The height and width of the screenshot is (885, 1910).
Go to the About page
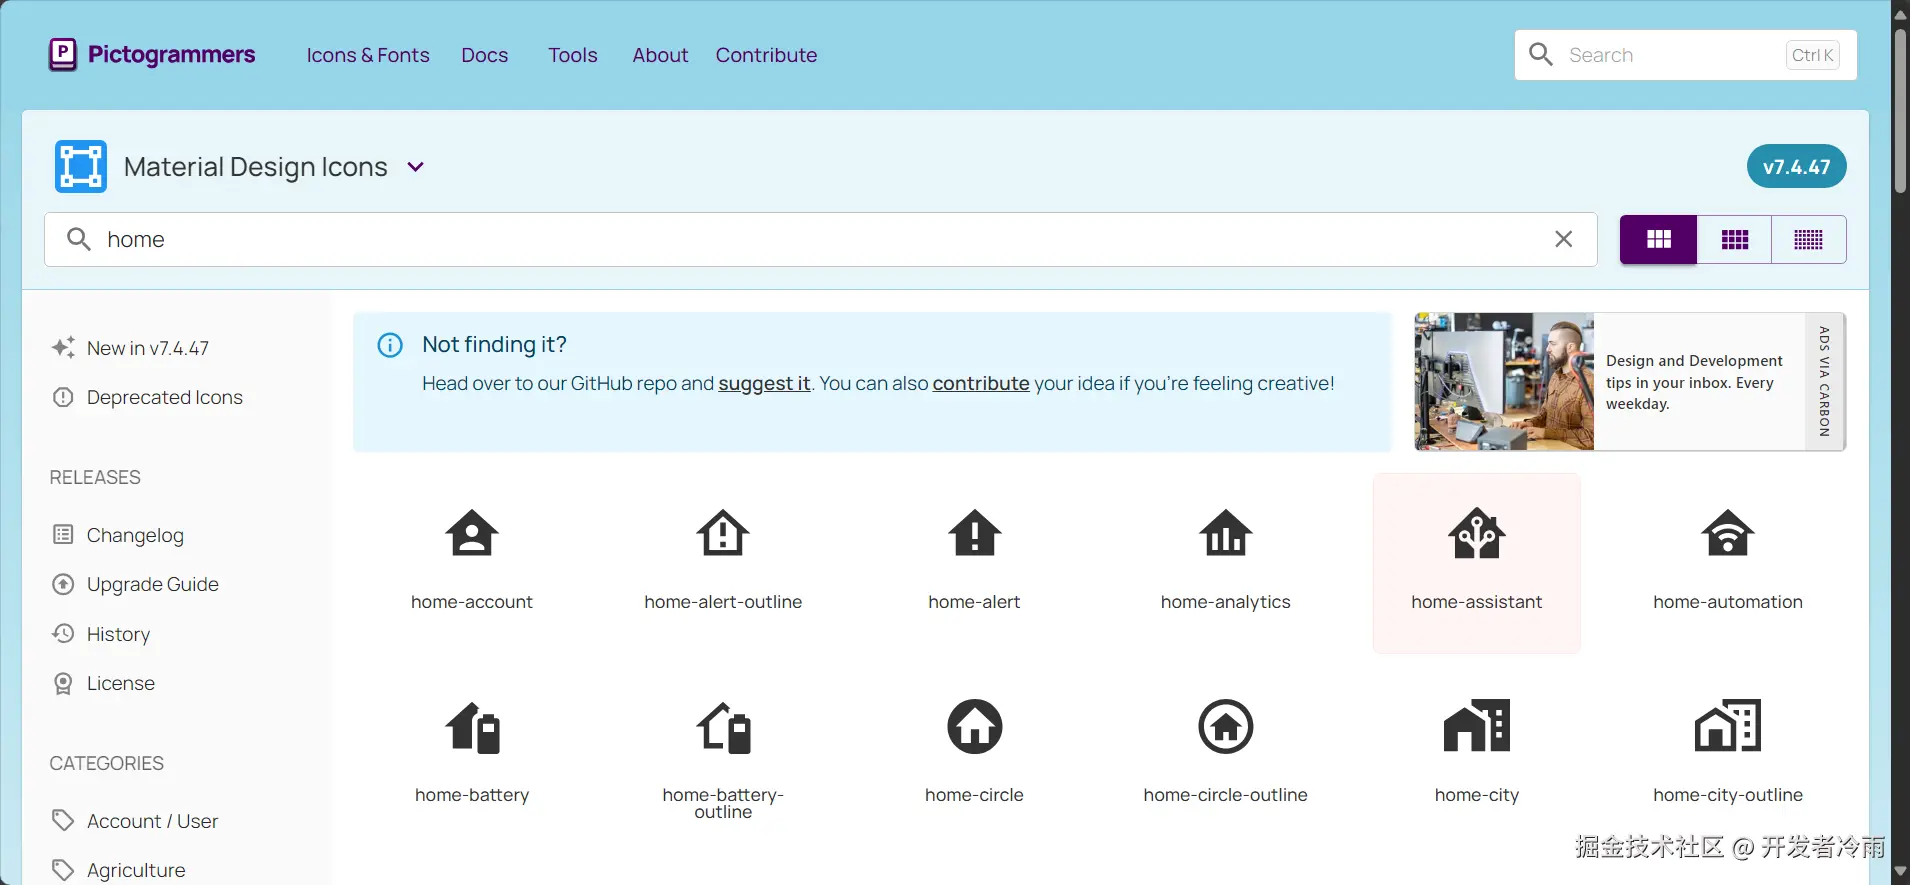(x=660, y=55)
